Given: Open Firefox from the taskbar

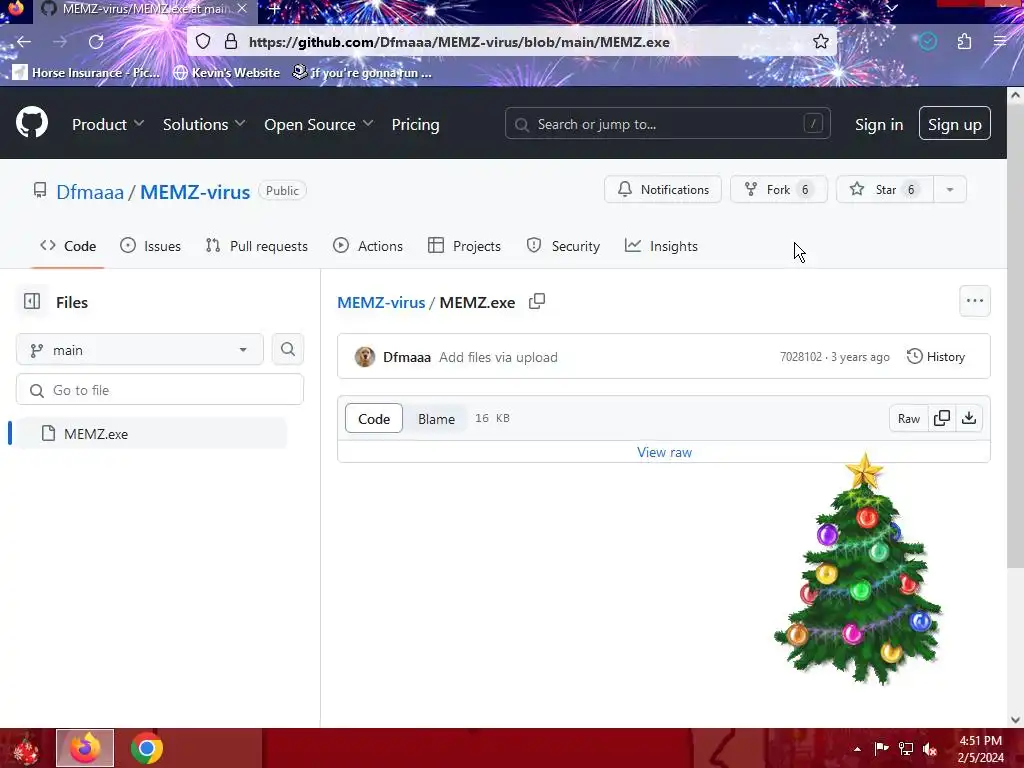Looking at the screenshot, I should (x=85, y=748).
